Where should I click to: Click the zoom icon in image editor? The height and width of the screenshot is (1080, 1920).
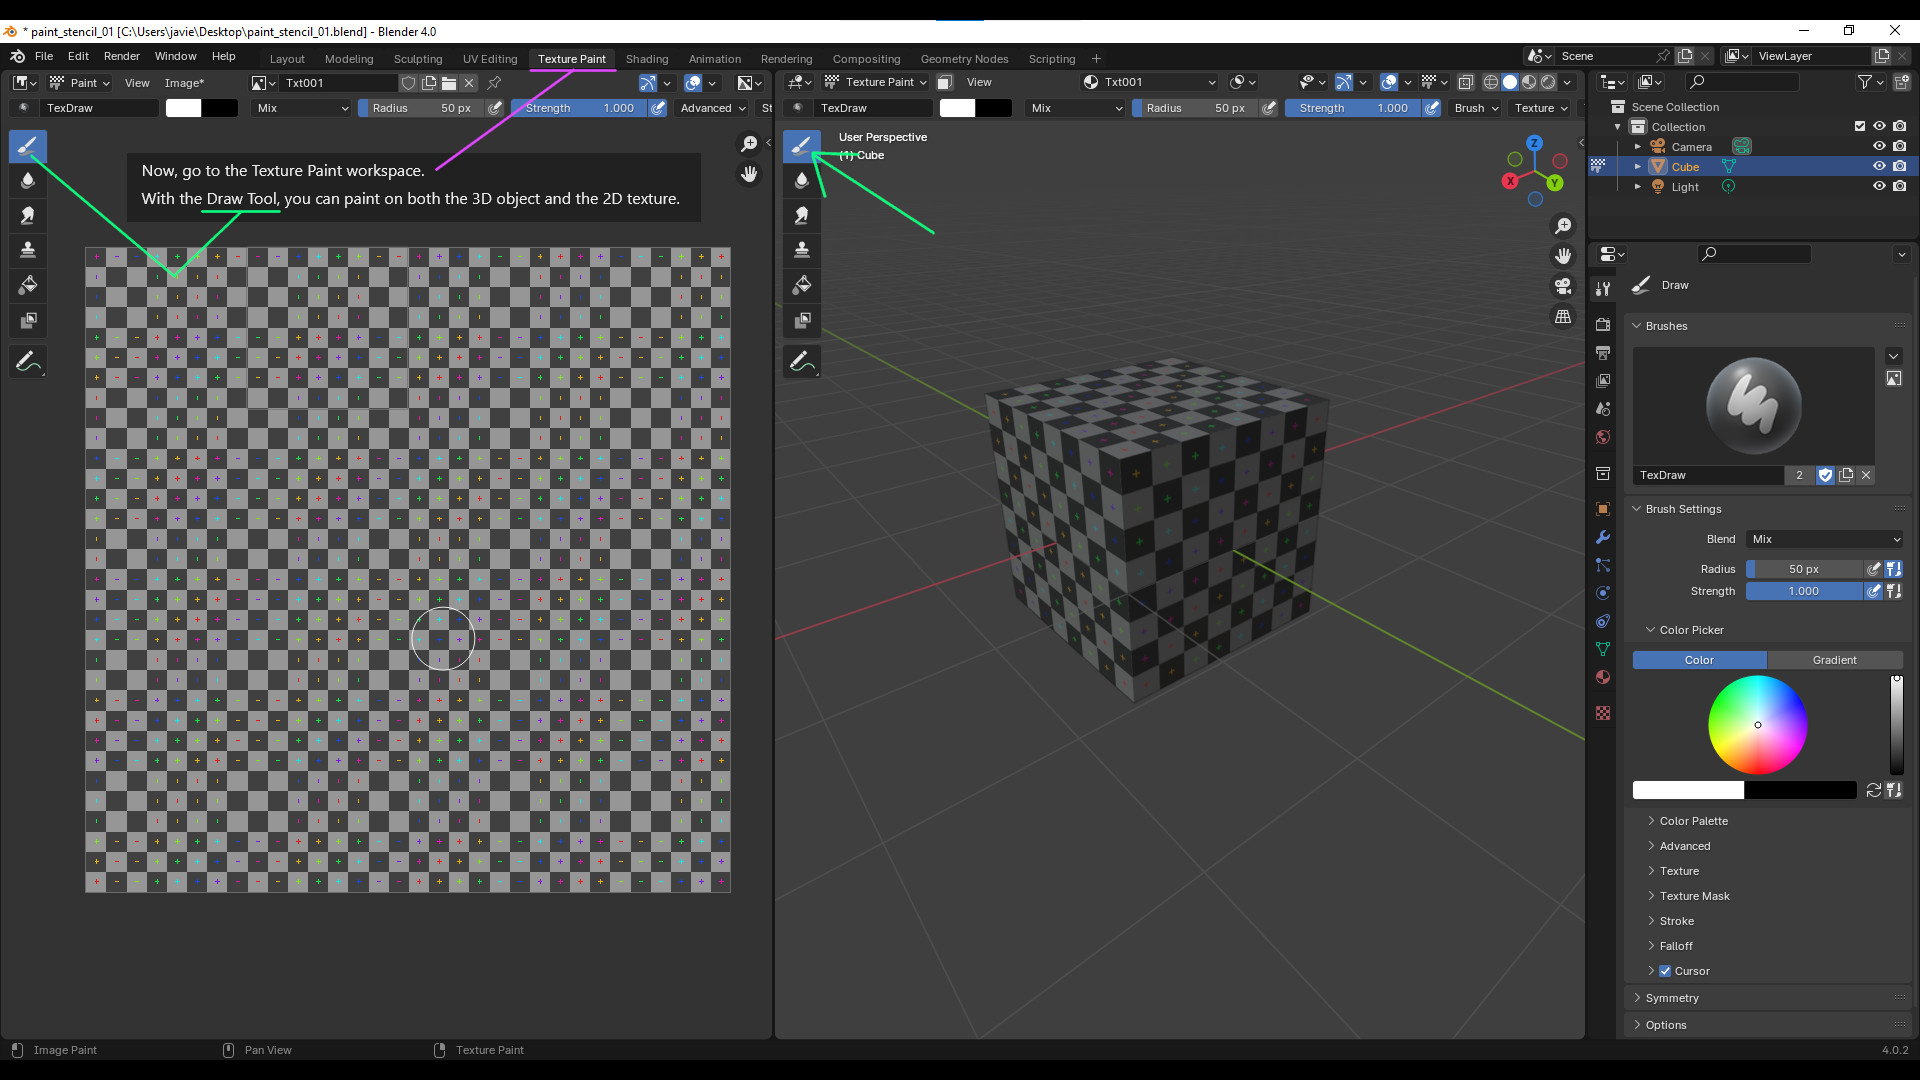[749, 145]
